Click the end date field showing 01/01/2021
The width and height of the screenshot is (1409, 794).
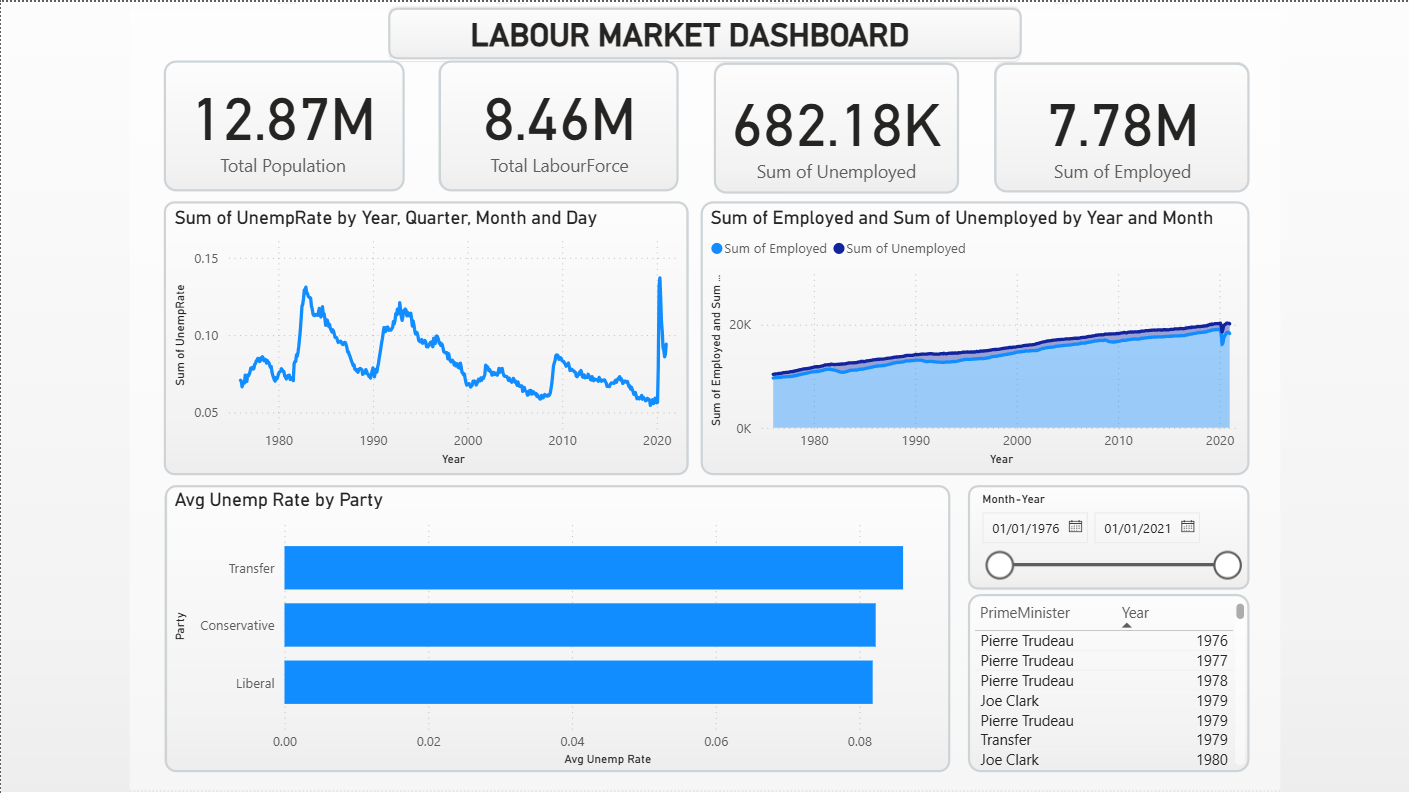pyautogui.click(x=1137, y=528)
